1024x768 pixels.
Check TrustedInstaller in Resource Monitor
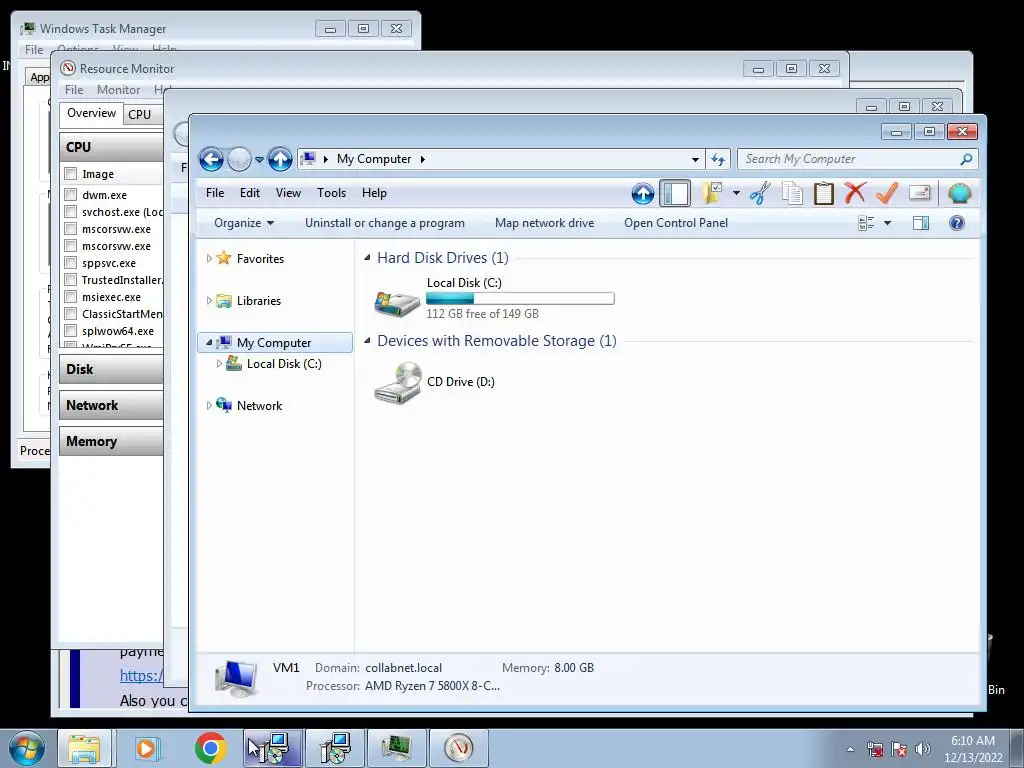(71, 280)
